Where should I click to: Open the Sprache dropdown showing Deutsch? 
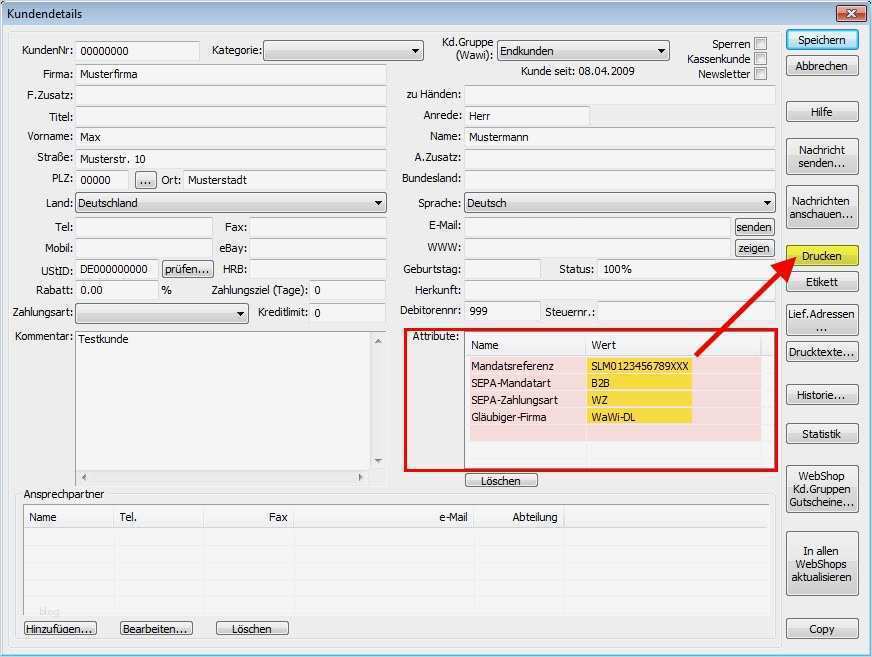pyautogui.click(x=620, y=203)
